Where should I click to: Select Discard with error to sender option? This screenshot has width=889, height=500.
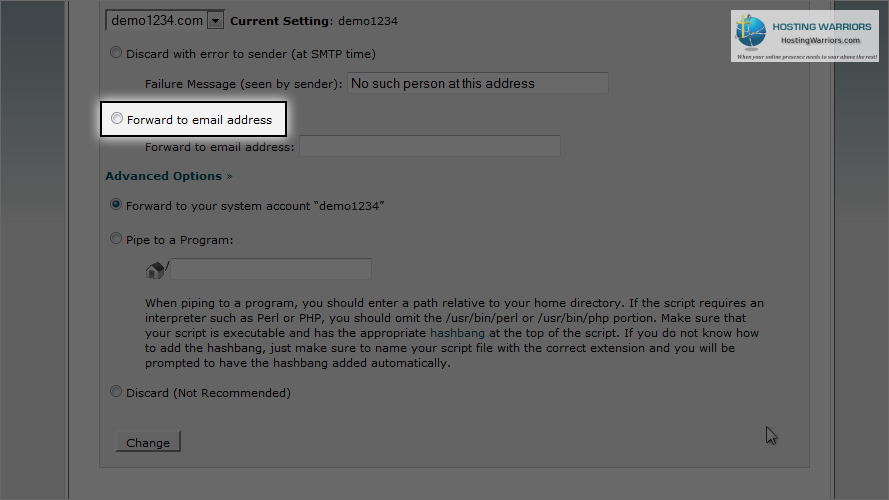(116, 53)
